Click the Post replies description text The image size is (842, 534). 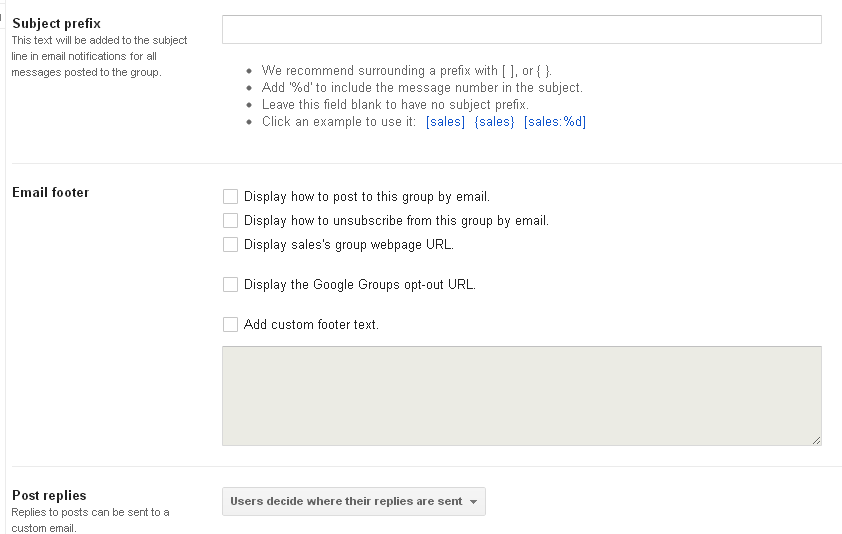(90, 520)
